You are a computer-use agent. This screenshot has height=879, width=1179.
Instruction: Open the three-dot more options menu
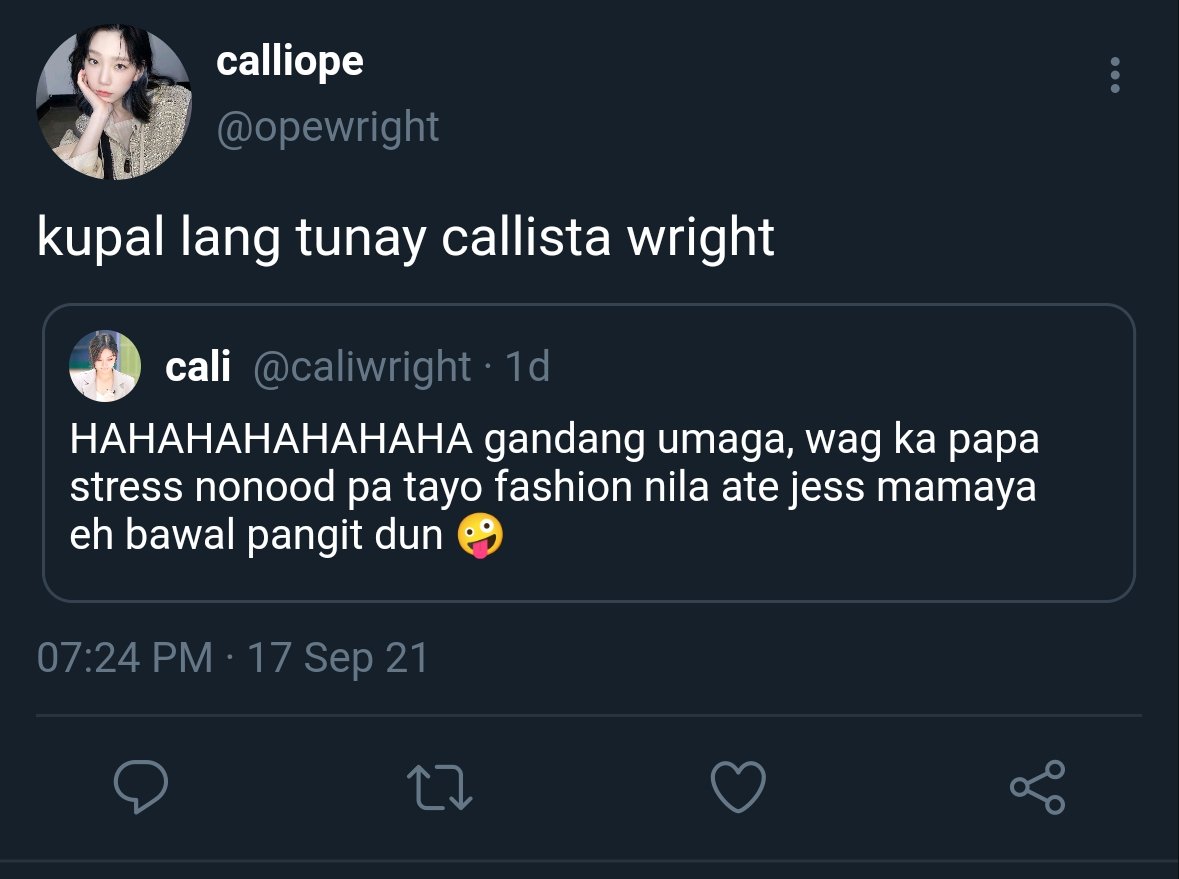(x=1115, y=75)
